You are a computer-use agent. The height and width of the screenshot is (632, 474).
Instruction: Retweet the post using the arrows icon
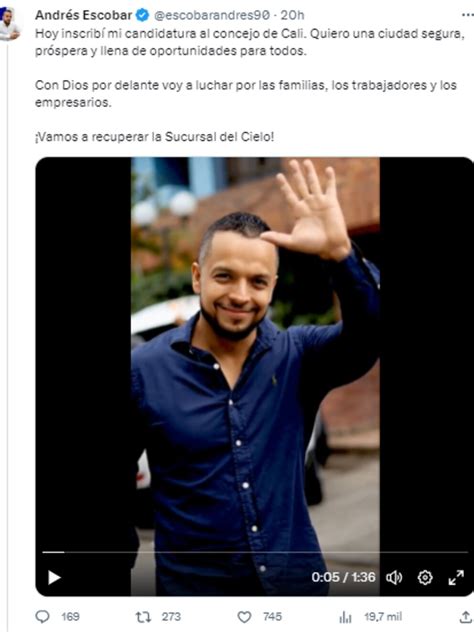pyautogui.click(x=143, y=617)
